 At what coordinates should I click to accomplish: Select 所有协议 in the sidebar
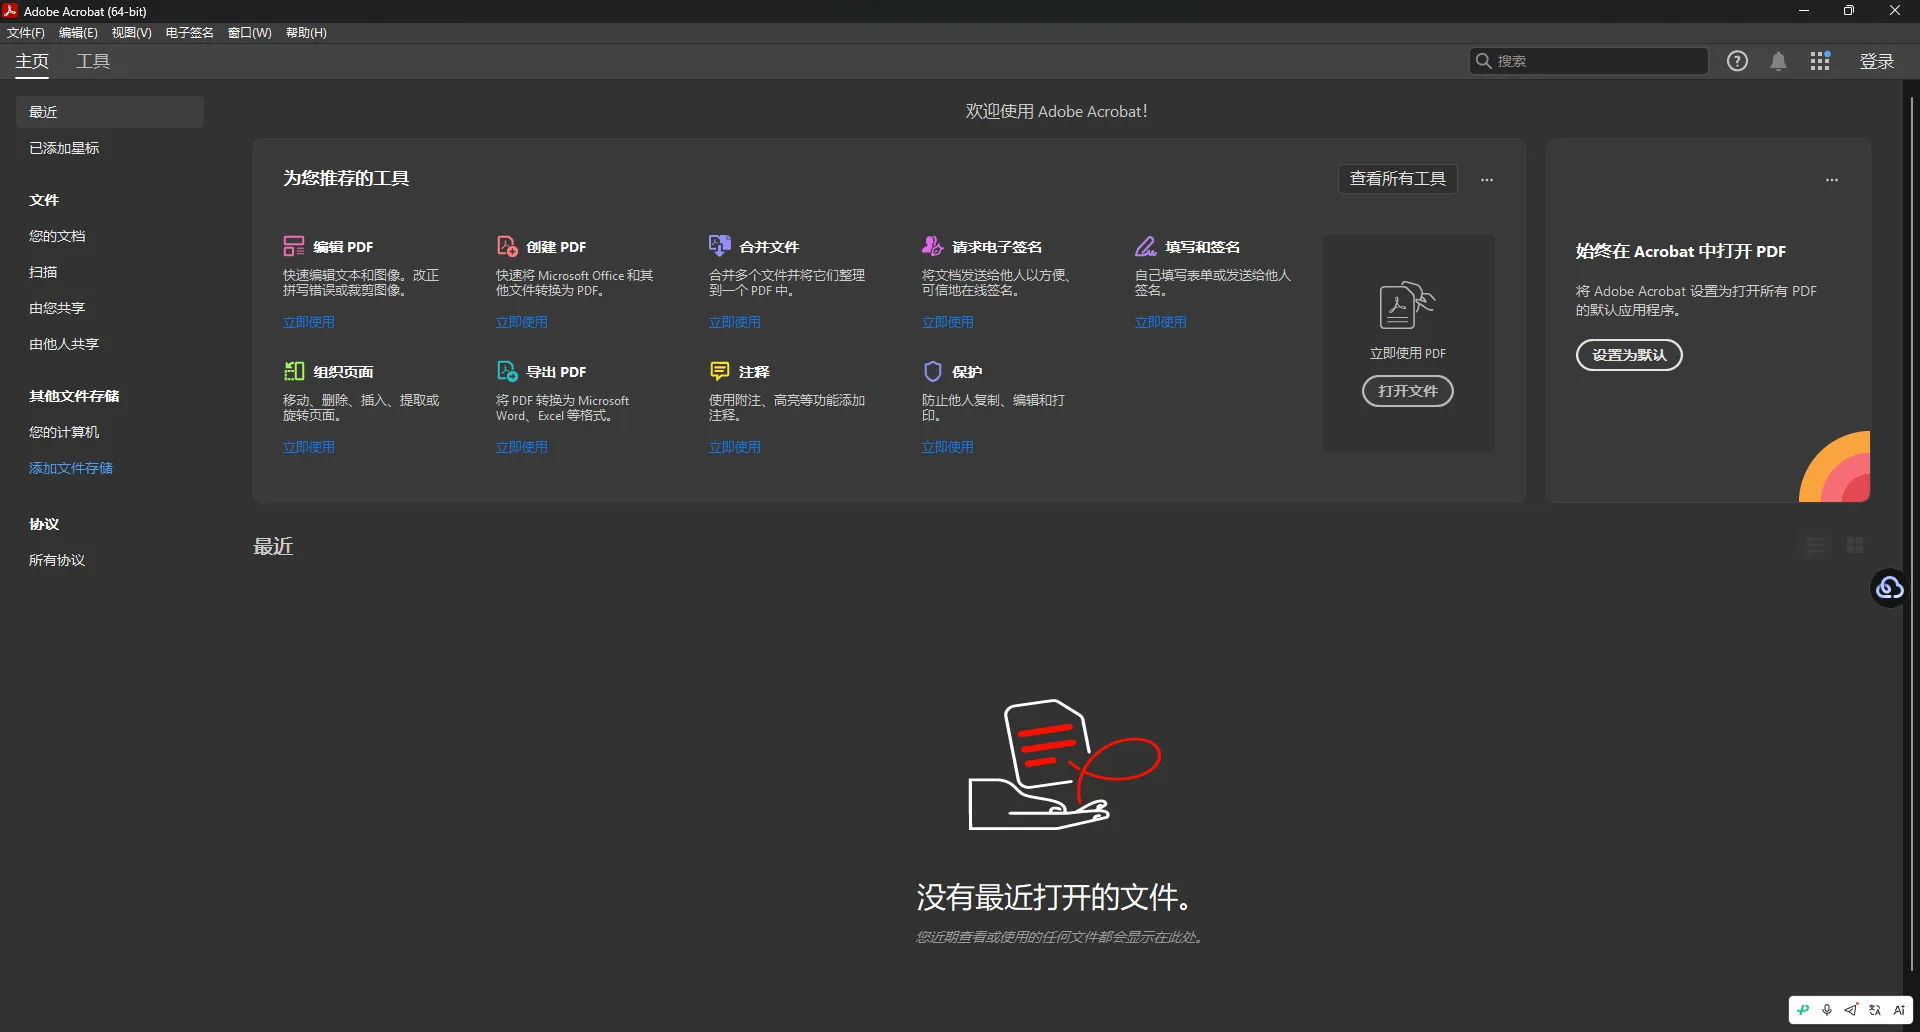pyautogui.click(x=57, y=560)
